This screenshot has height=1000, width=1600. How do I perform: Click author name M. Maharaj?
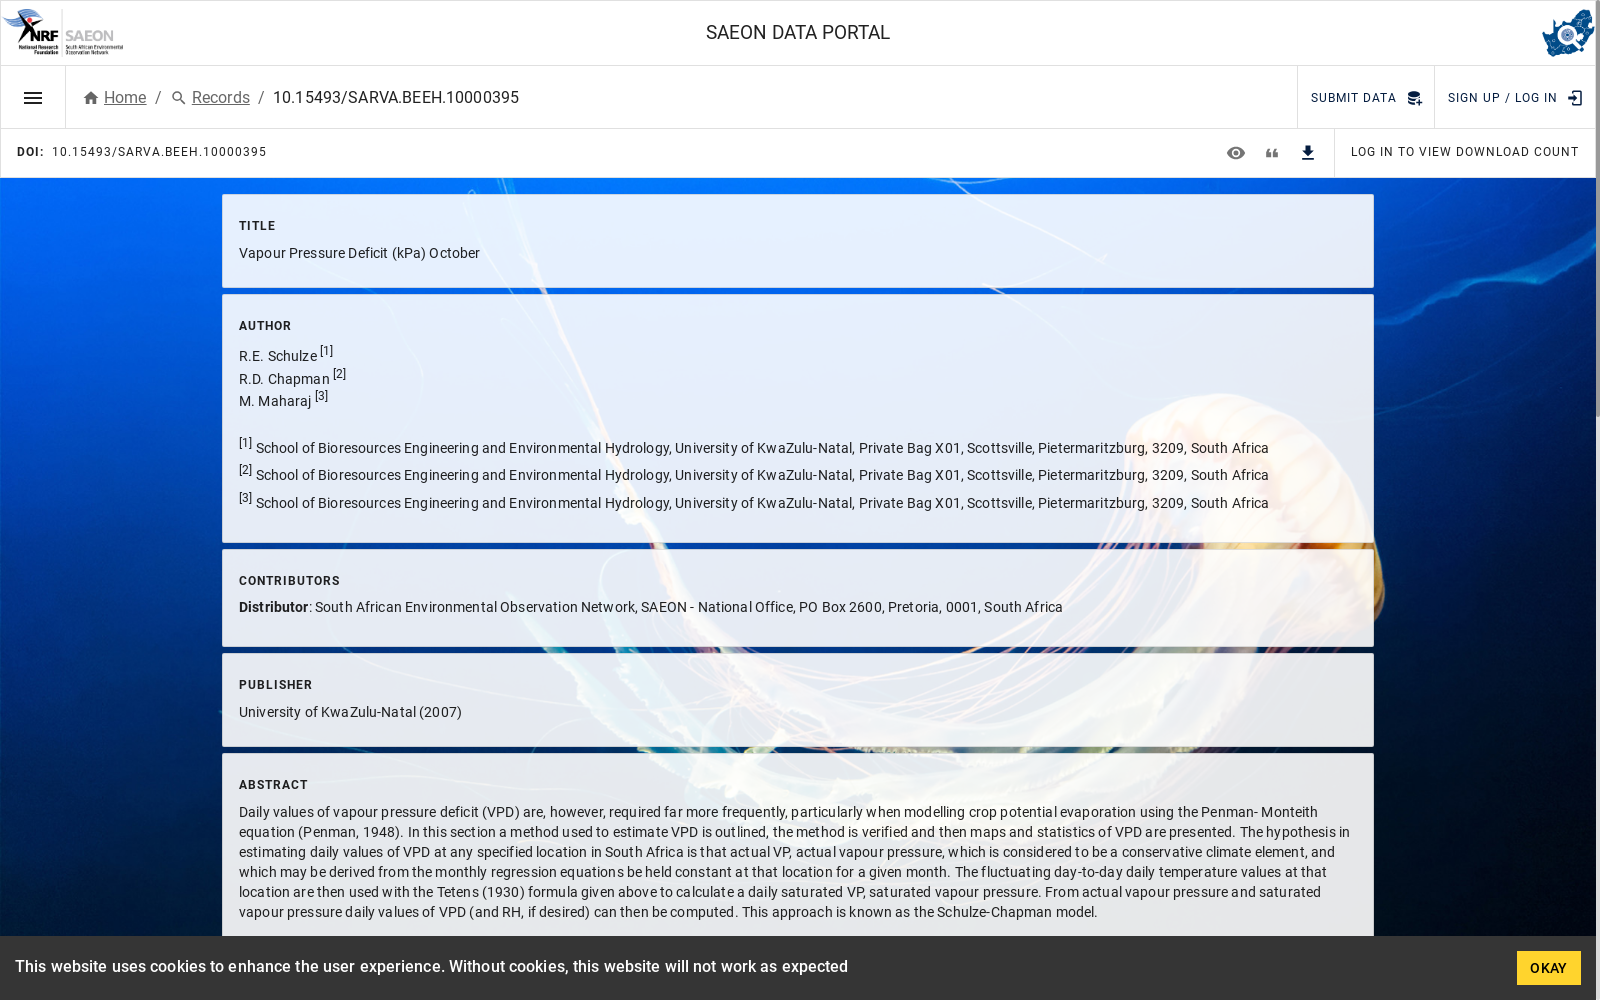(x=275, y=401)
